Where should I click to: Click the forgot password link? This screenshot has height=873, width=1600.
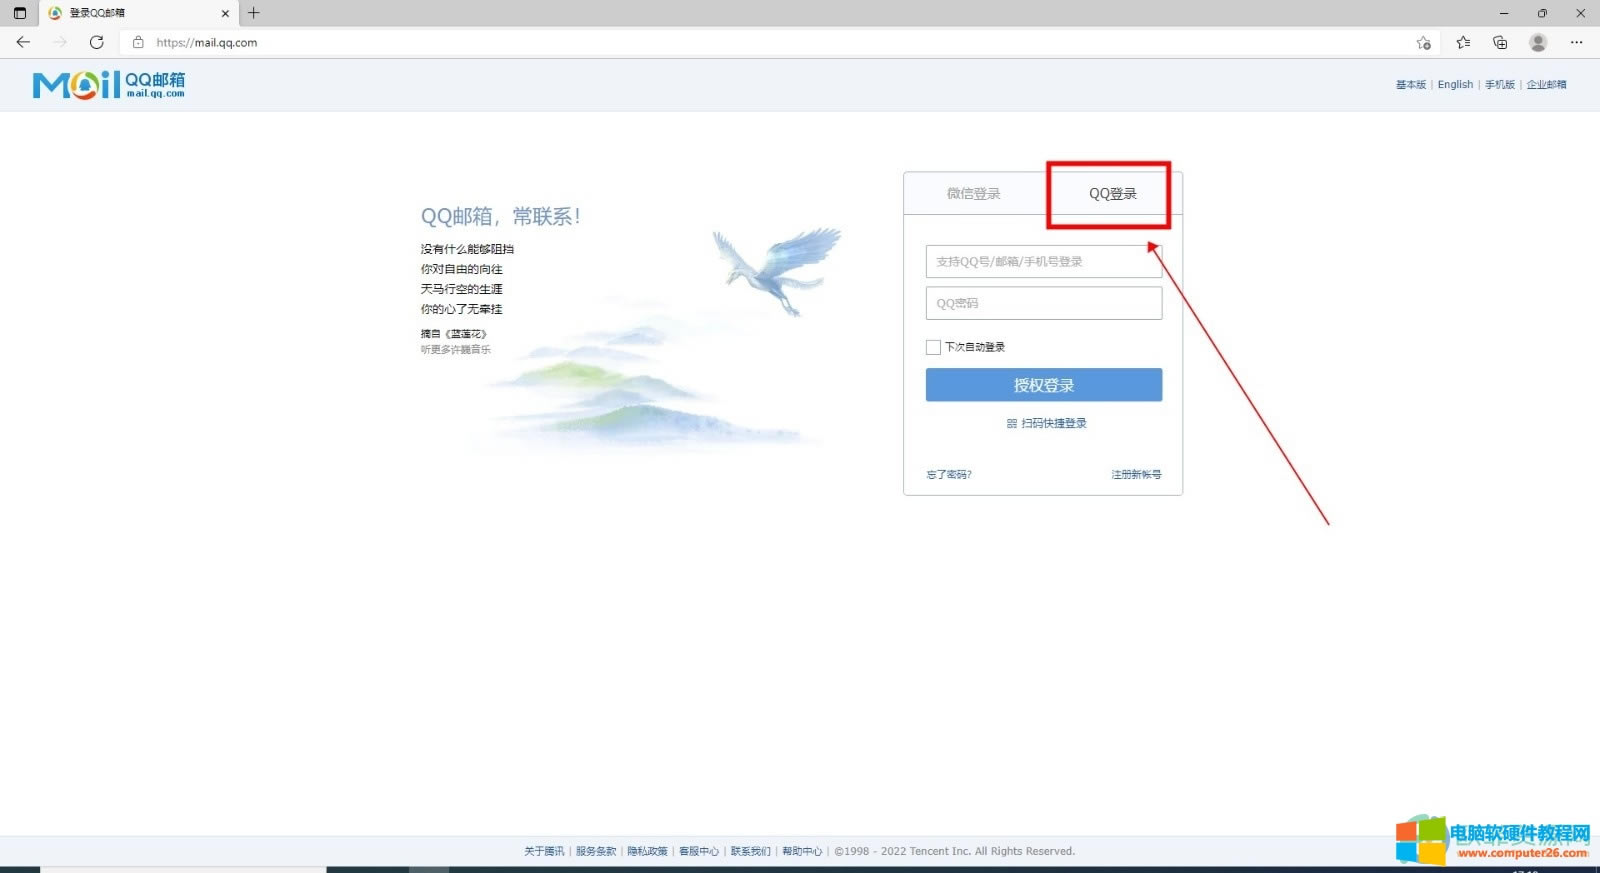pos(948,475)
